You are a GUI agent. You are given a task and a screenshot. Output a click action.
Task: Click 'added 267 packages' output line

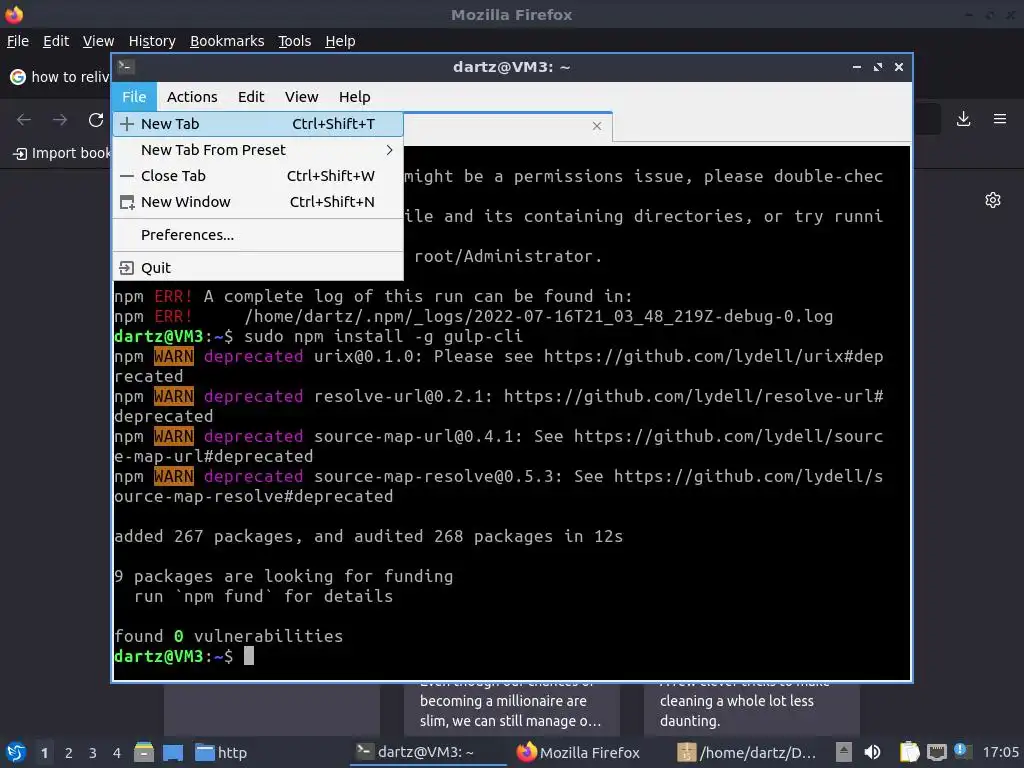[368, 536]
